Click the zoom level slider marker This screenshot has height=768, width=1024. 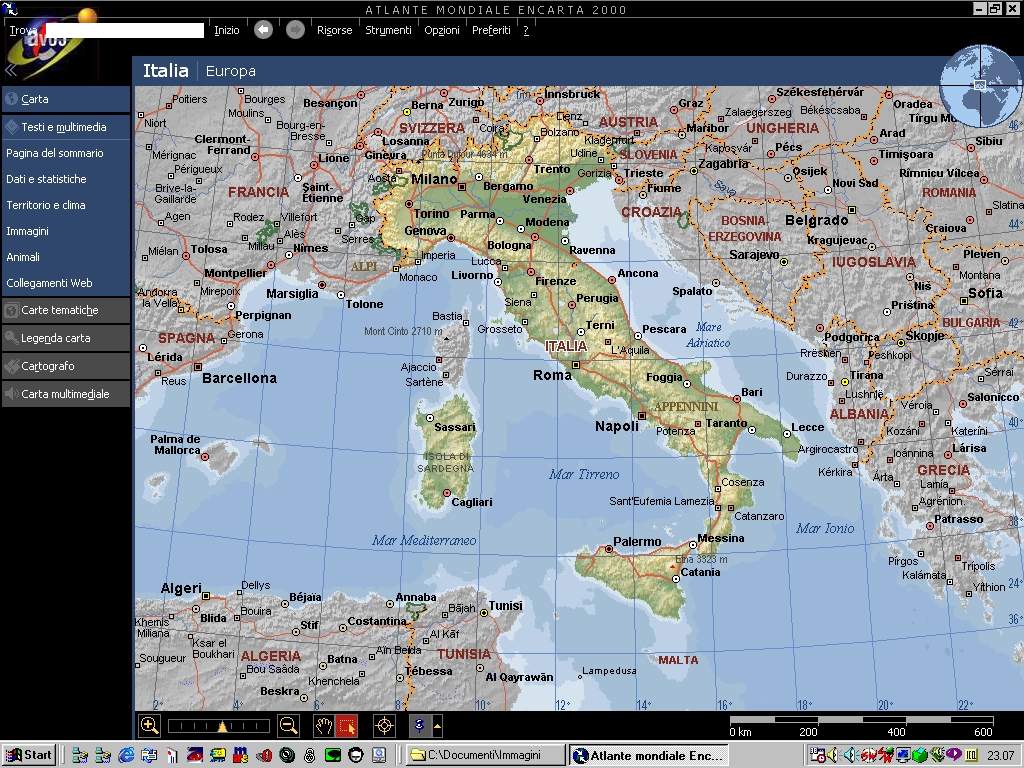pyautogui.click(x=223, y=726)
